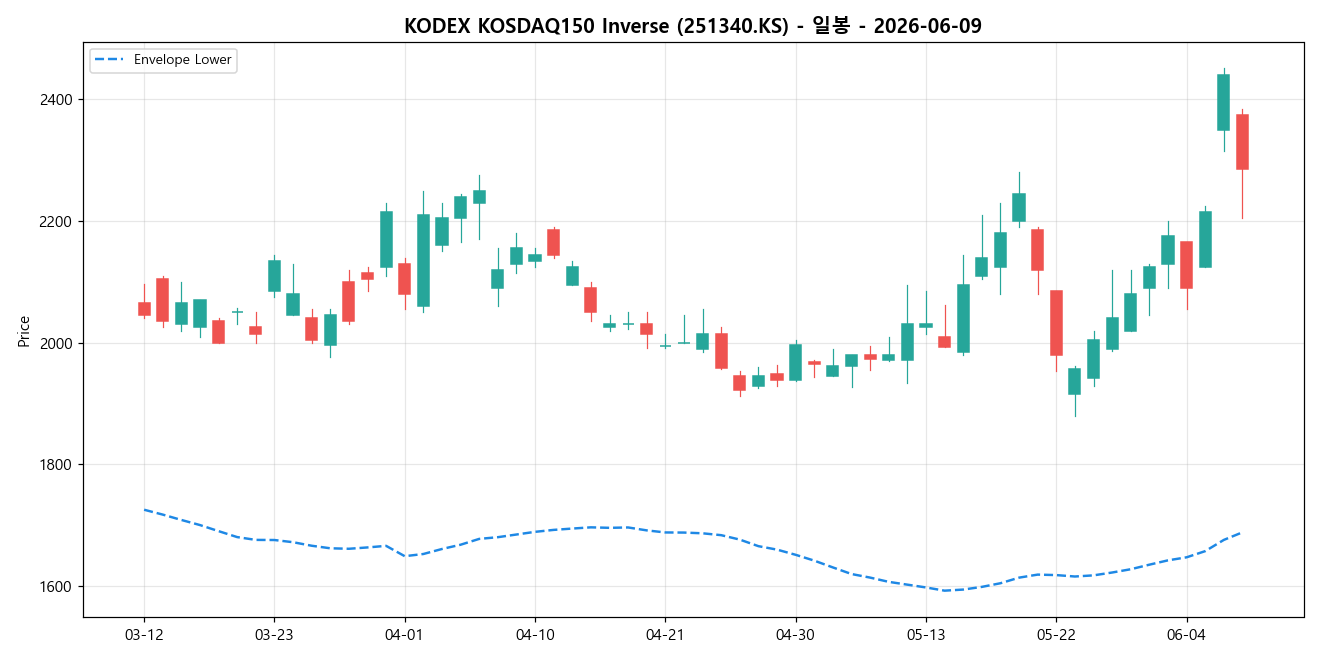This screenshot has width=1320, height=660.
Task: Click the 06-04 x-axis date label
Action: [x=1187, y=635]
